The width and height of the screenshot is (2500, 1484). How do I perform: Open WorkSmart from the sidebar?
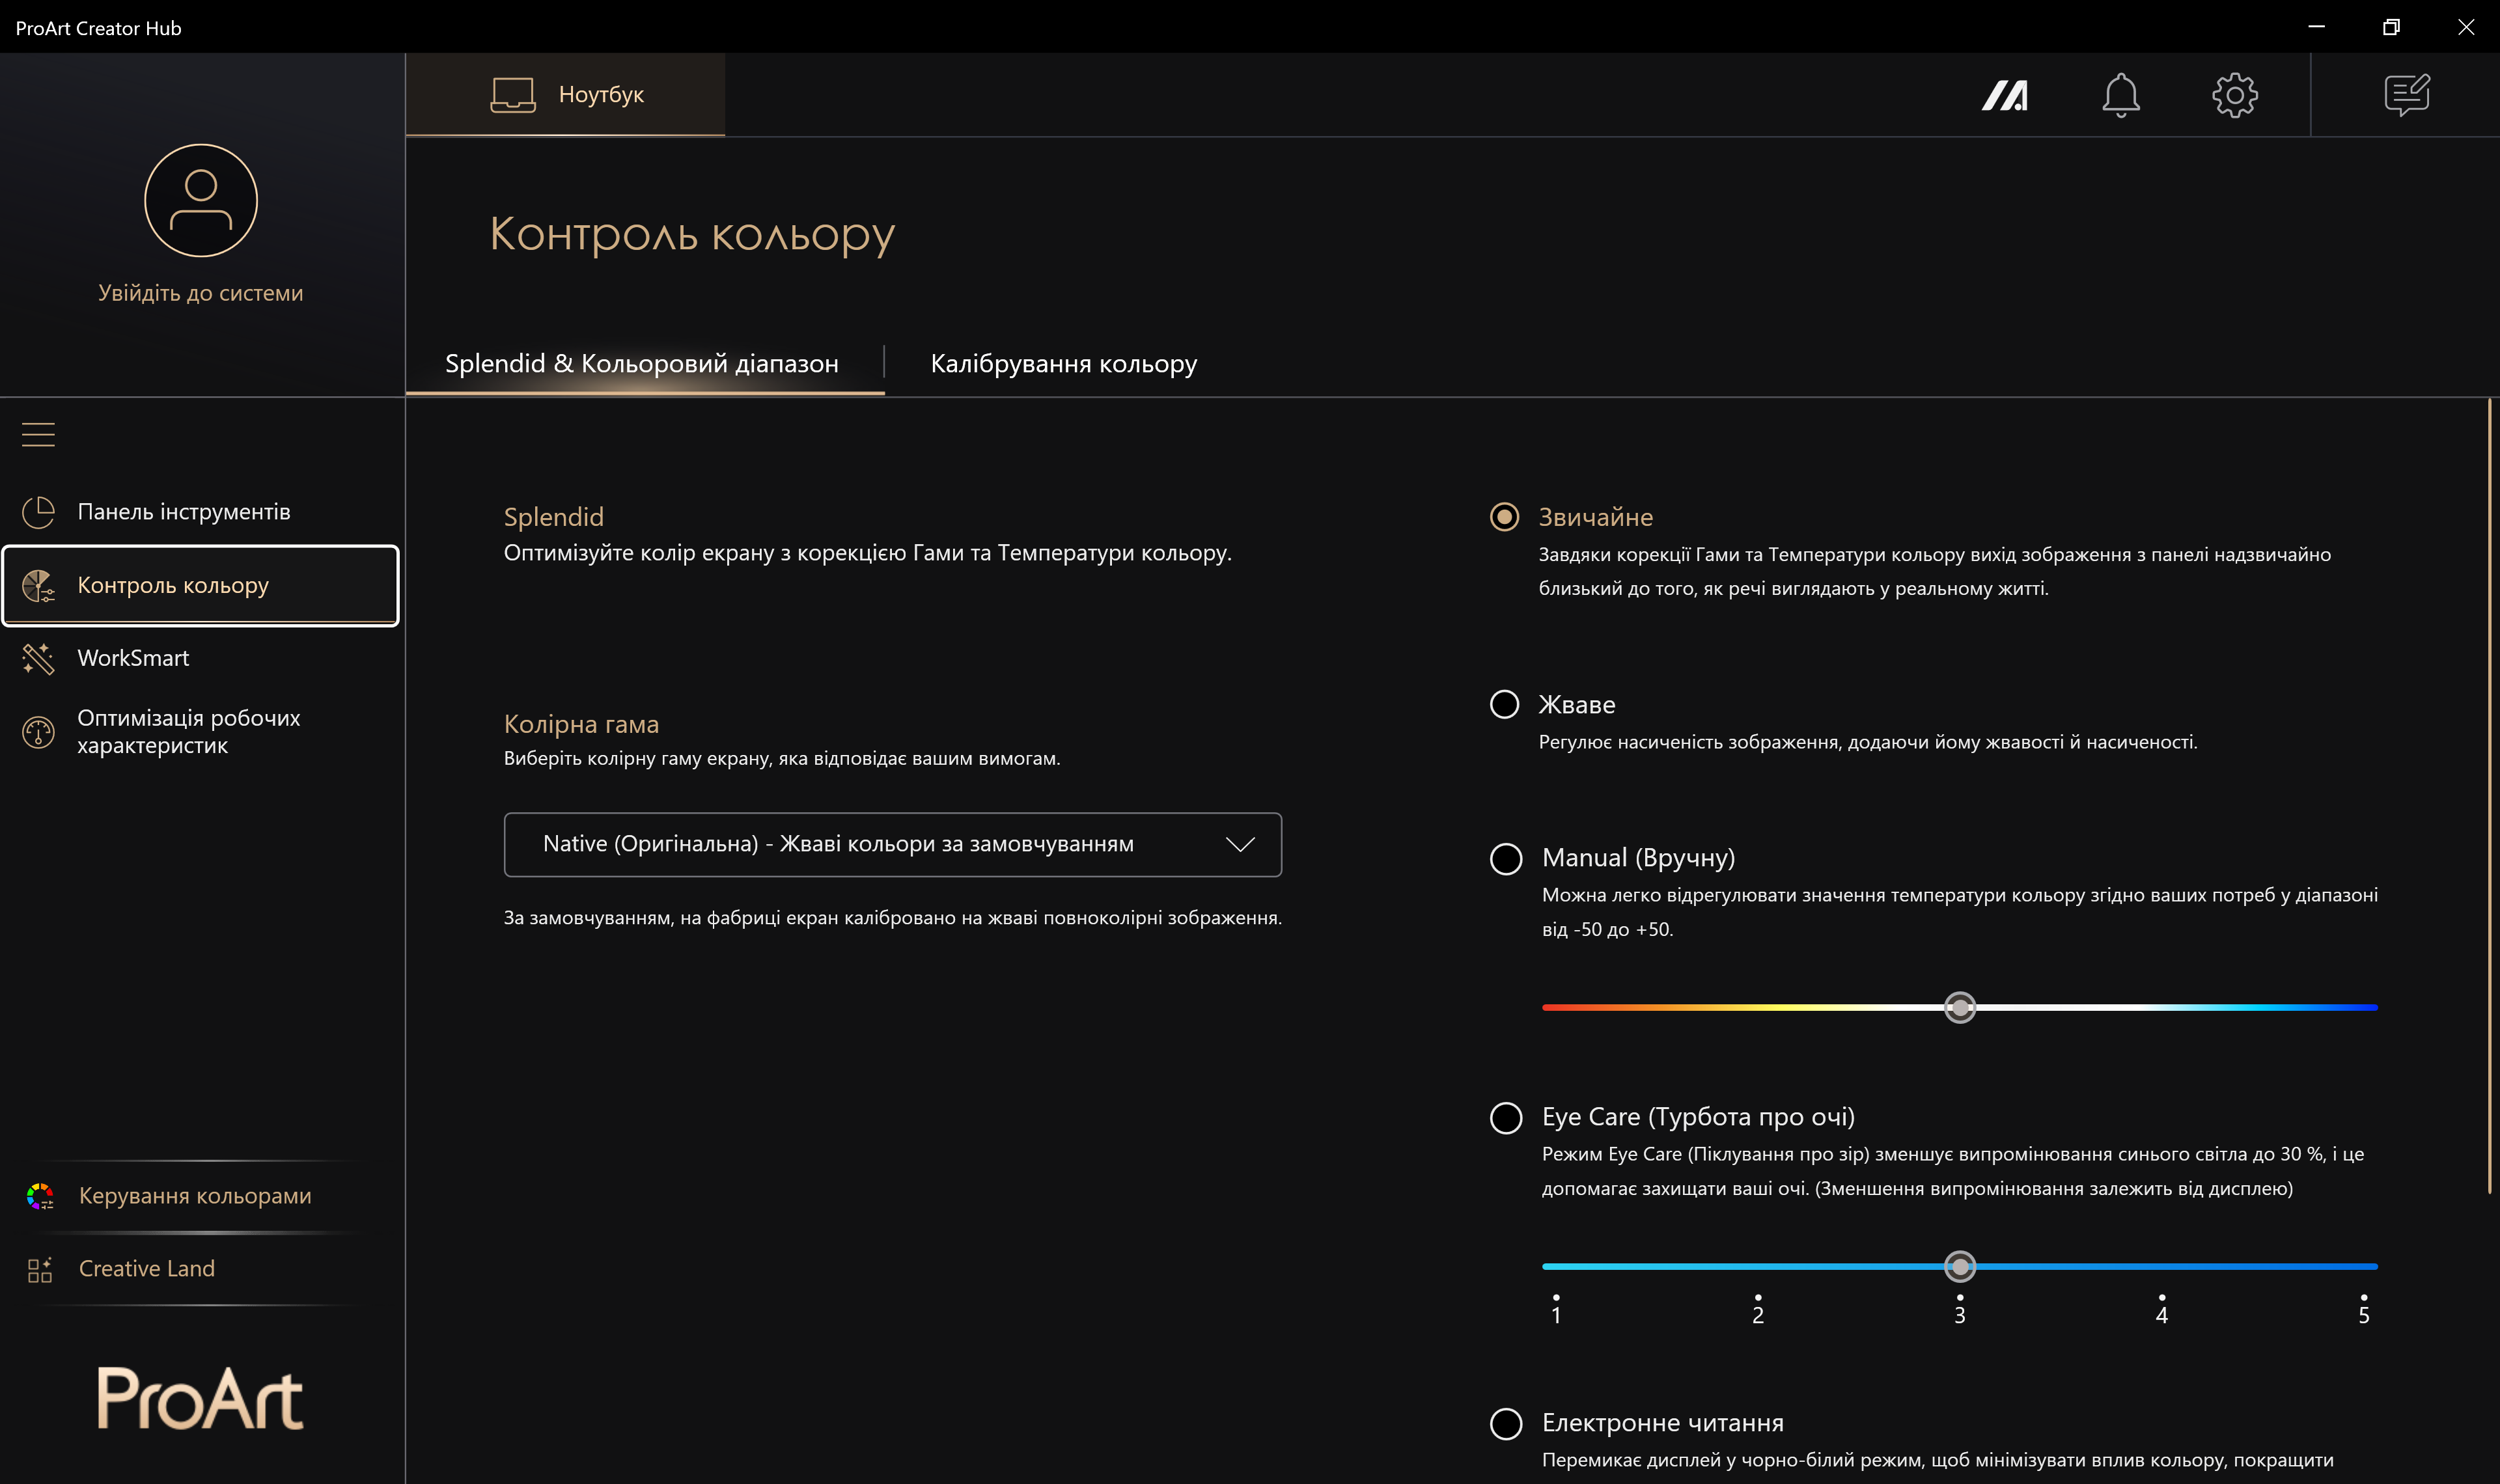coord(133,658)
